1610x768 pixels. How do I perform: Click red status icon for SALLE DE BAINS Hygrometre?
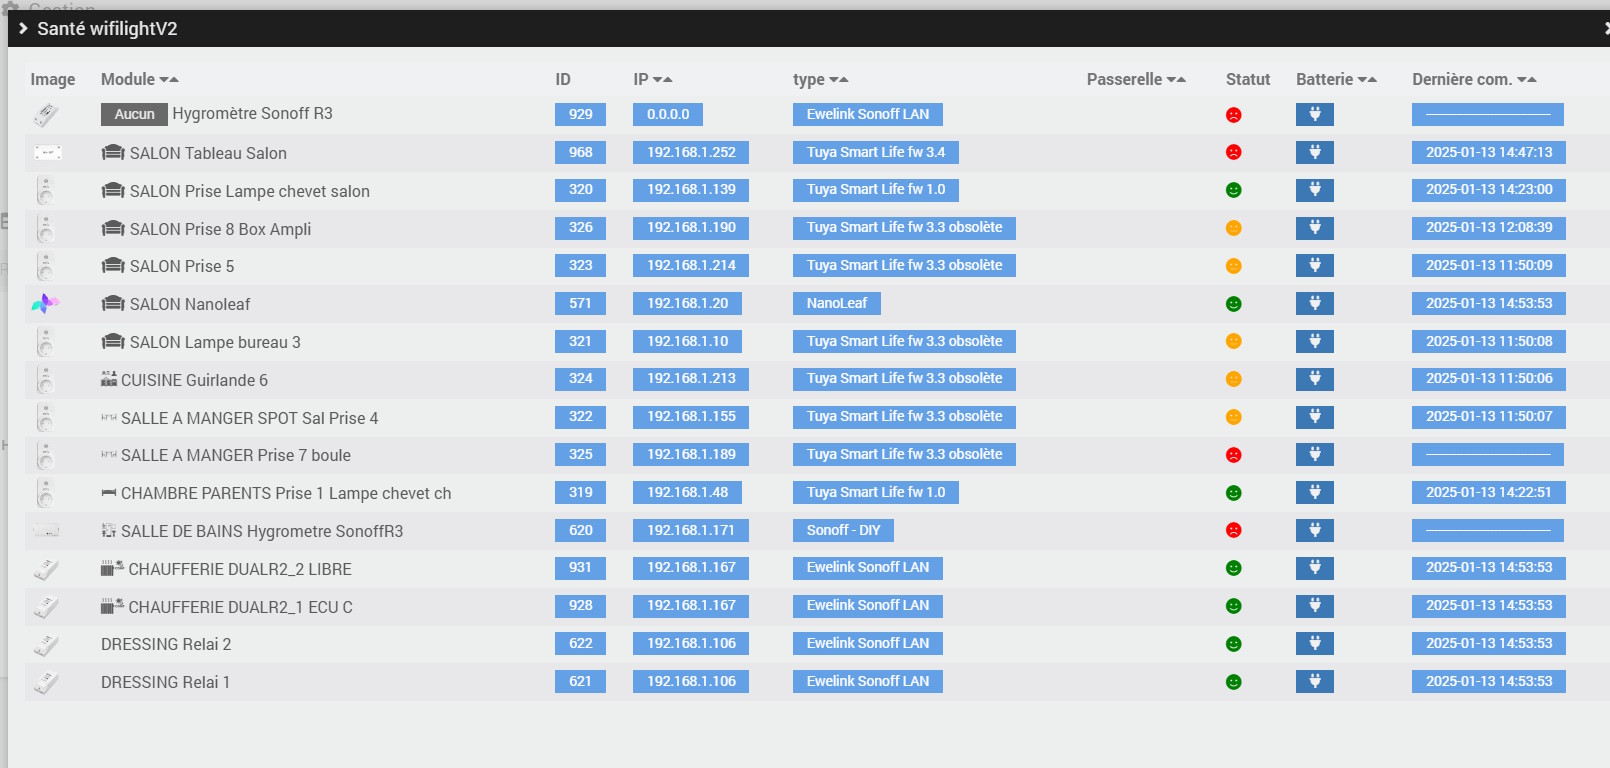tap(1233, 530)
